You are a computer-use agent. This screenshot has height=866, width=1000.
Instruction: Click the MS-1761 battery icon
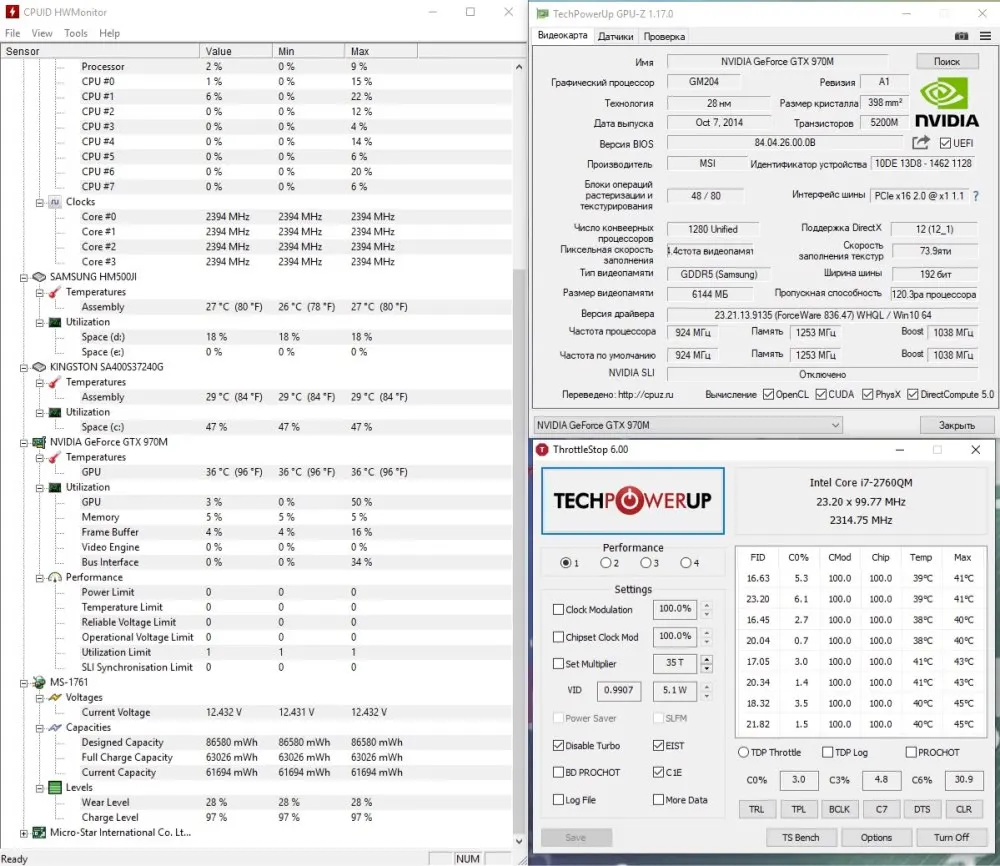(x=40, y=682)
